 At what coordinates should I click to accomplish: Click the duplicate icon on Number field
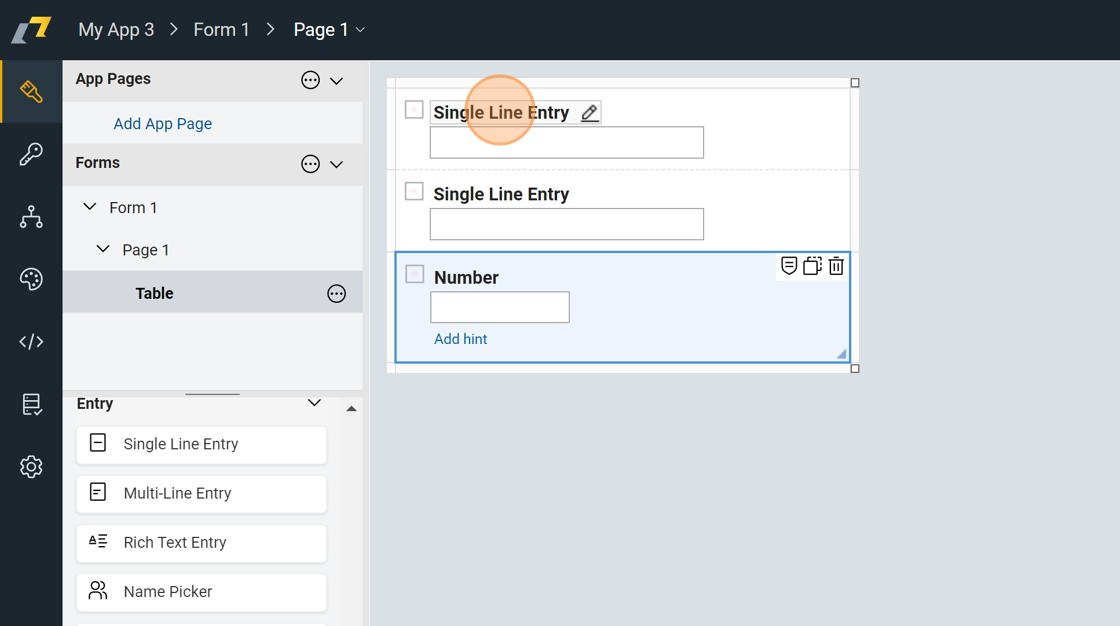point(812,266)
